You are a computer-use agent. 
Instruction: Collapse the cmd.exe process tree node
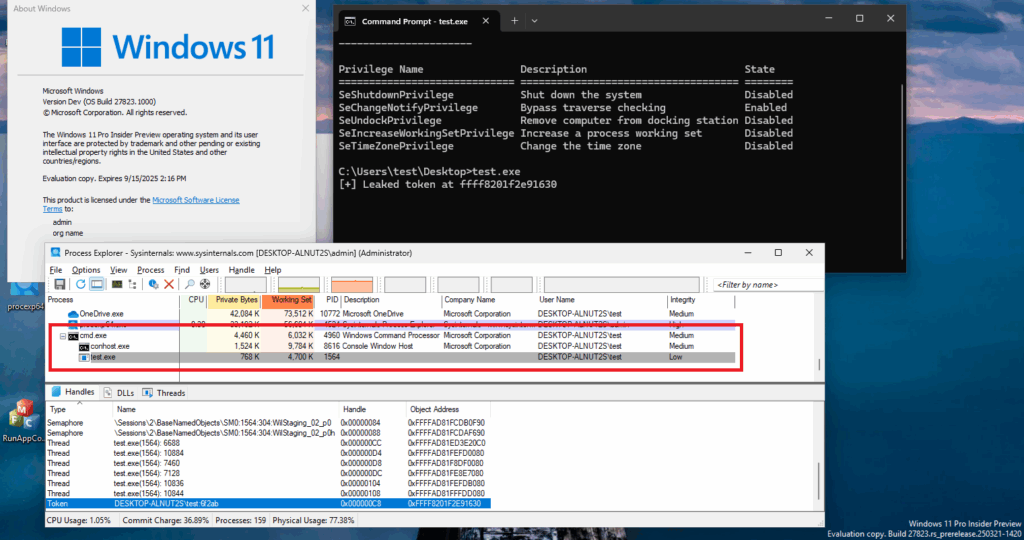pos(63,336)
